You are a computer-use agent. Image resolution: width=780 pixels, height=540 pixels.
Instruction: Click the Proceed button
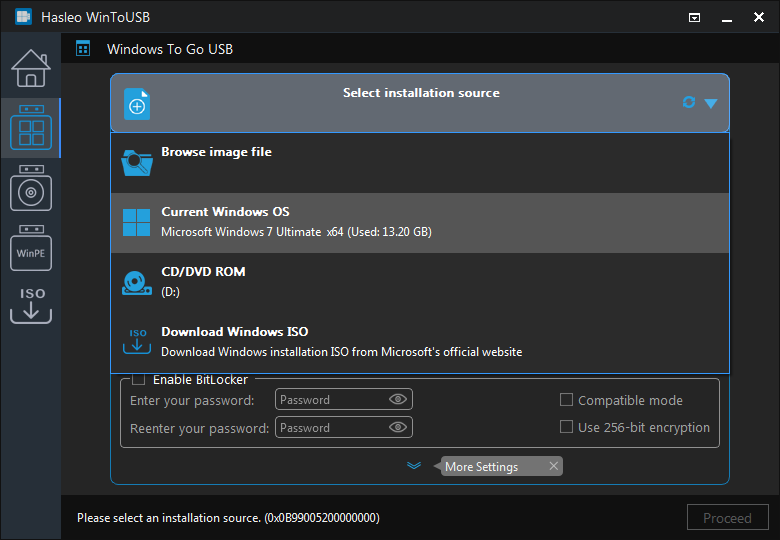tap(727, 518)
